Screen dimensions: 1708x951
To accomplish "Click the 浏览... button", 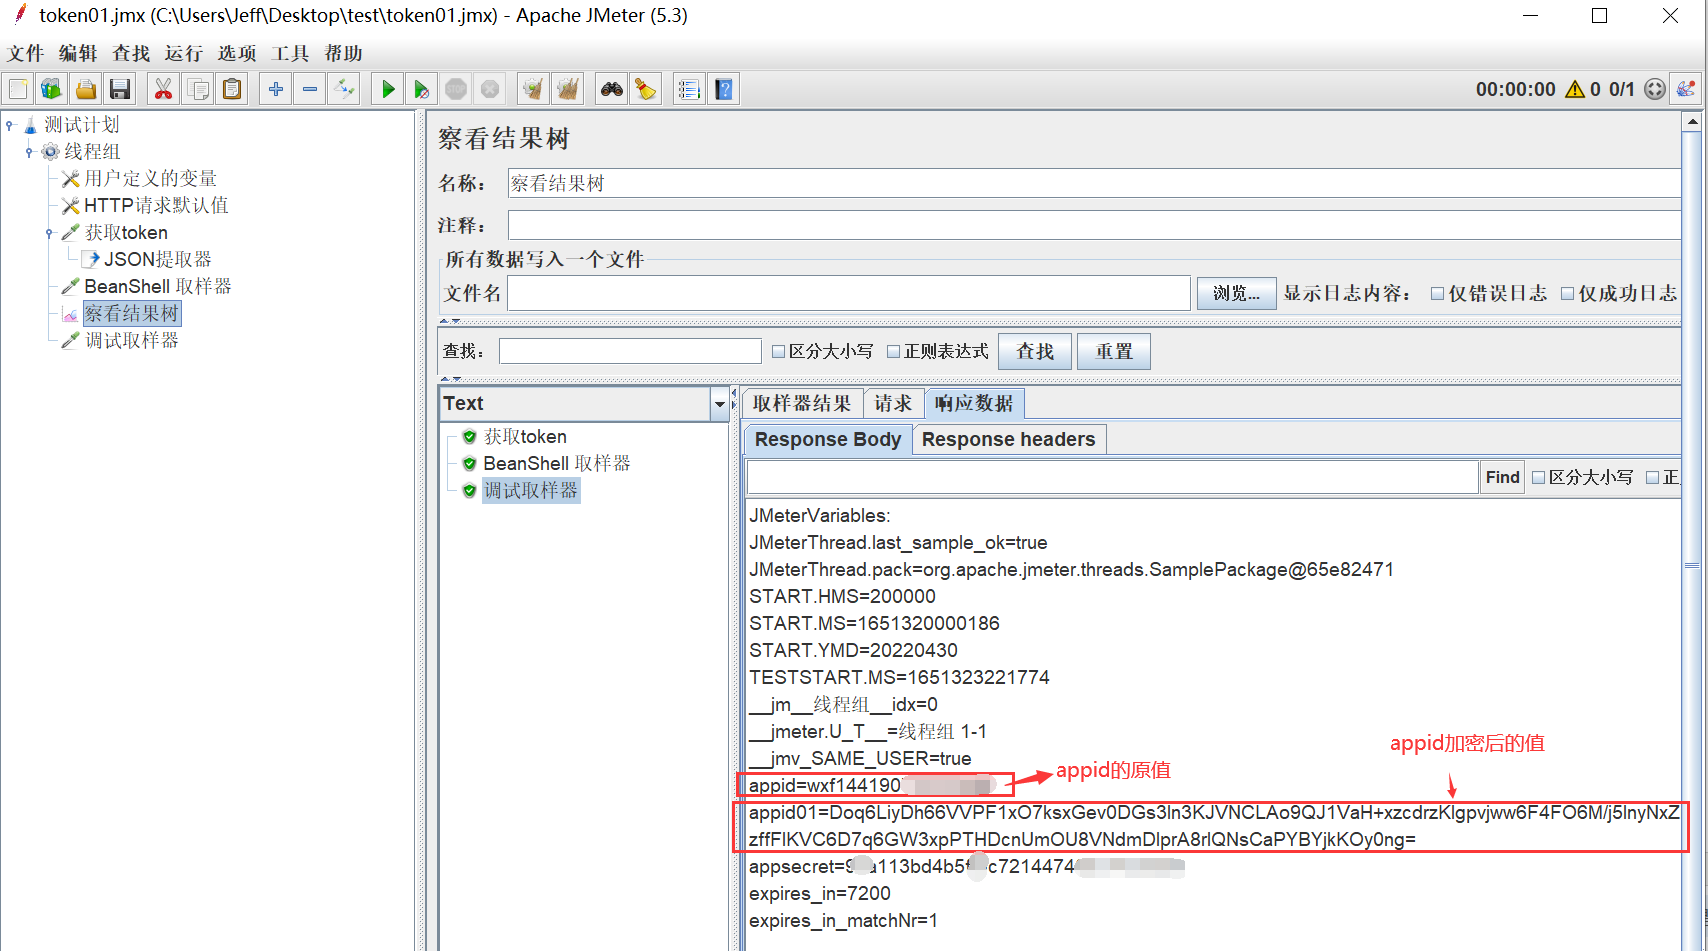I will coord(1236,294).
